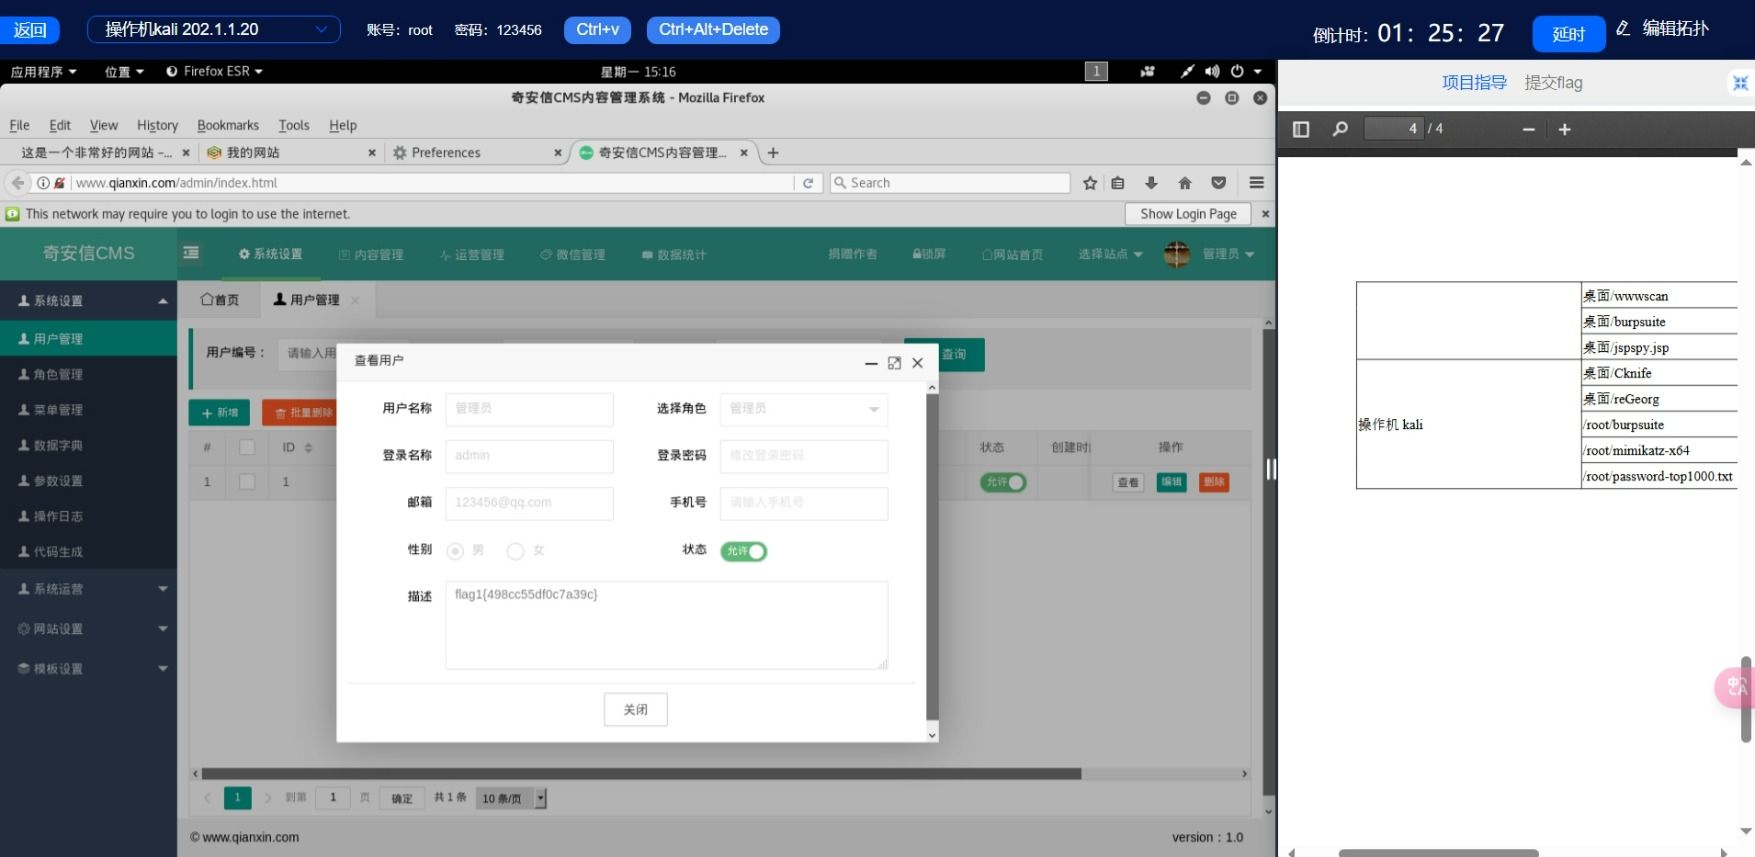
Task: Click the 延时 extend time button
Action: 1568,34
